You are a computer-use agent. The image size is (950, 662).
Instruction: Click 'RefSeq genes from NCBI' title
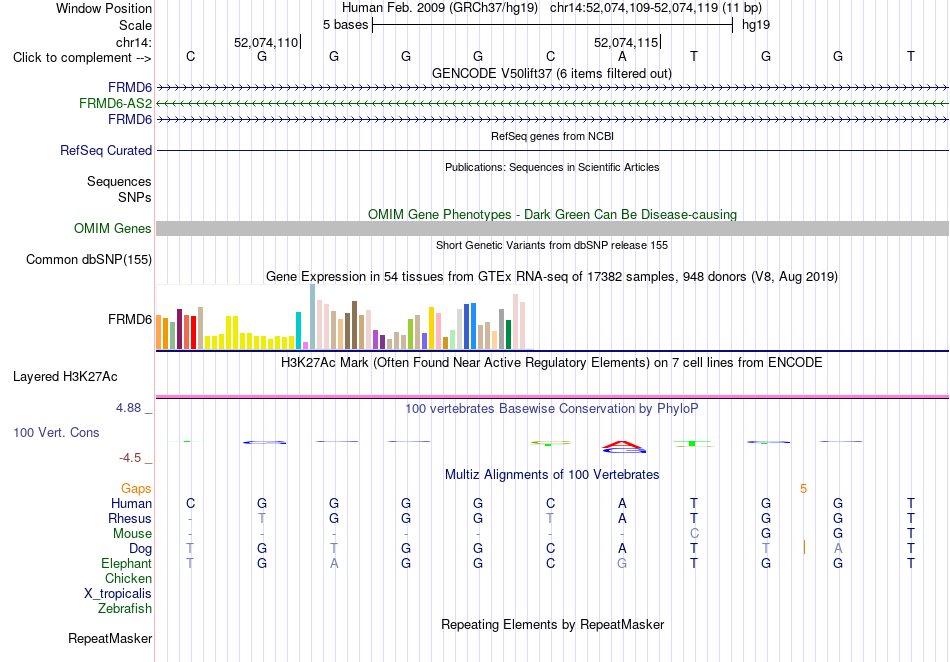click(x=553, y=136)
